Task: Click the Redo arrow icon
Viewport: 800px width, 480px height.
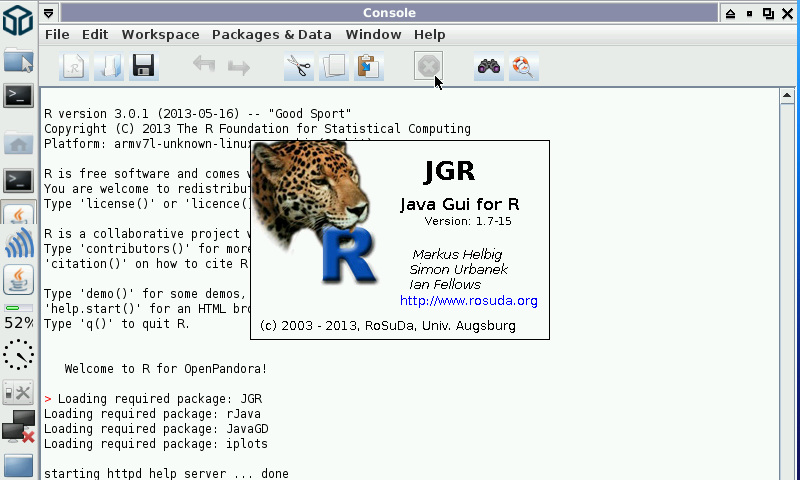Action: pyautogui.click(x=239, y=67)
